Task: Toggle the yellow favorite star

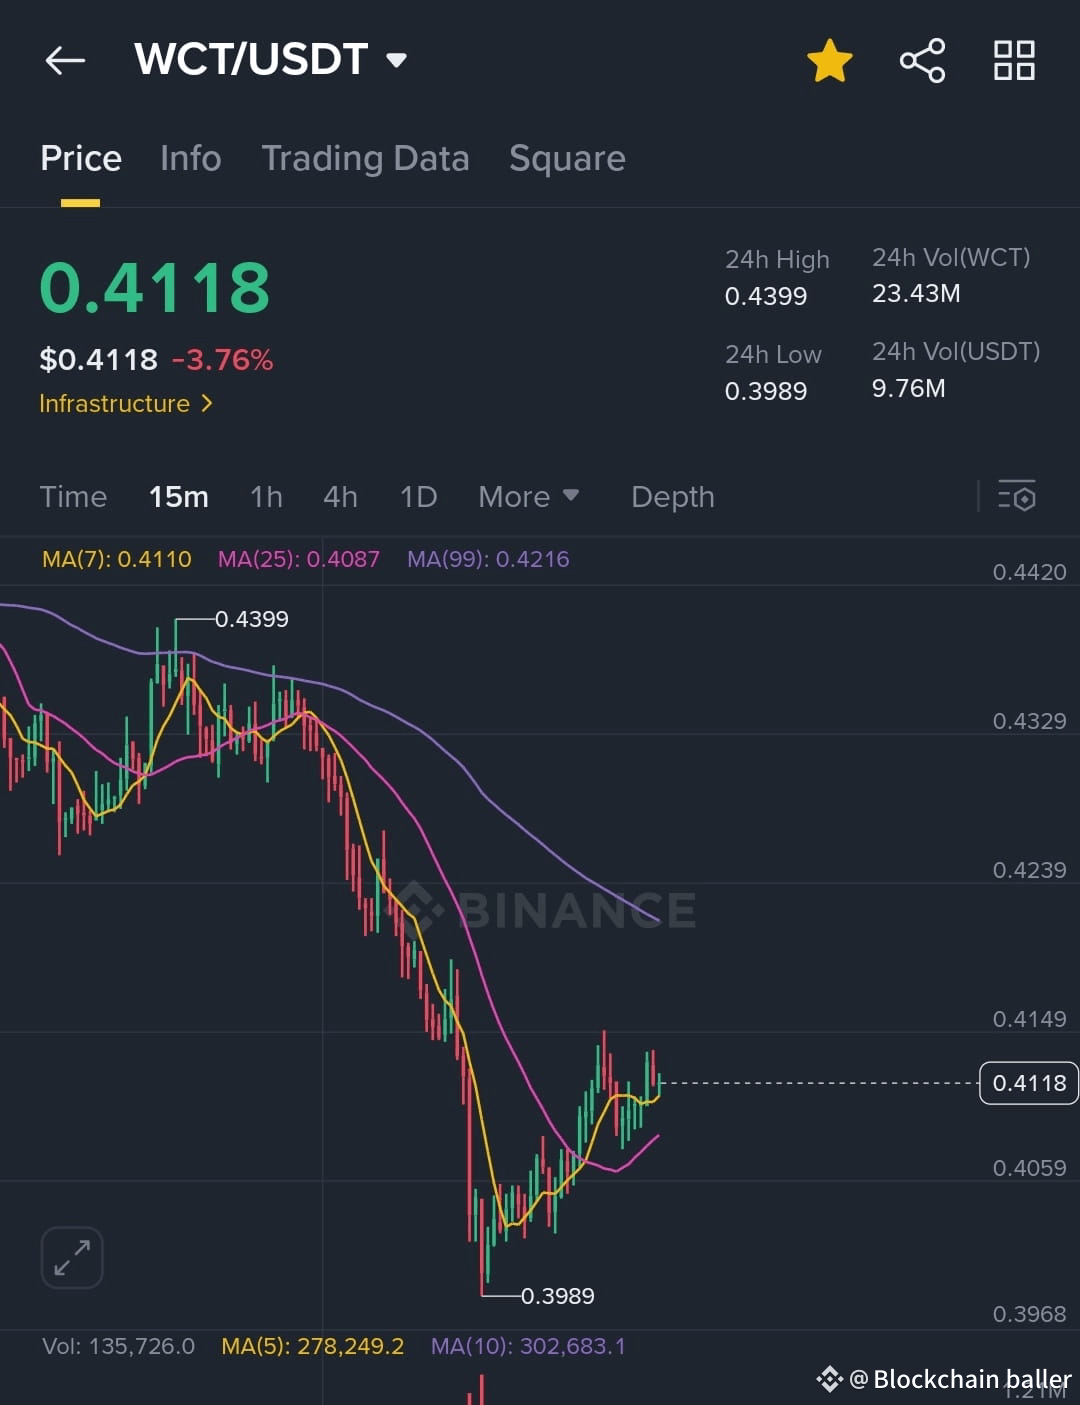Action: point(830,61)
